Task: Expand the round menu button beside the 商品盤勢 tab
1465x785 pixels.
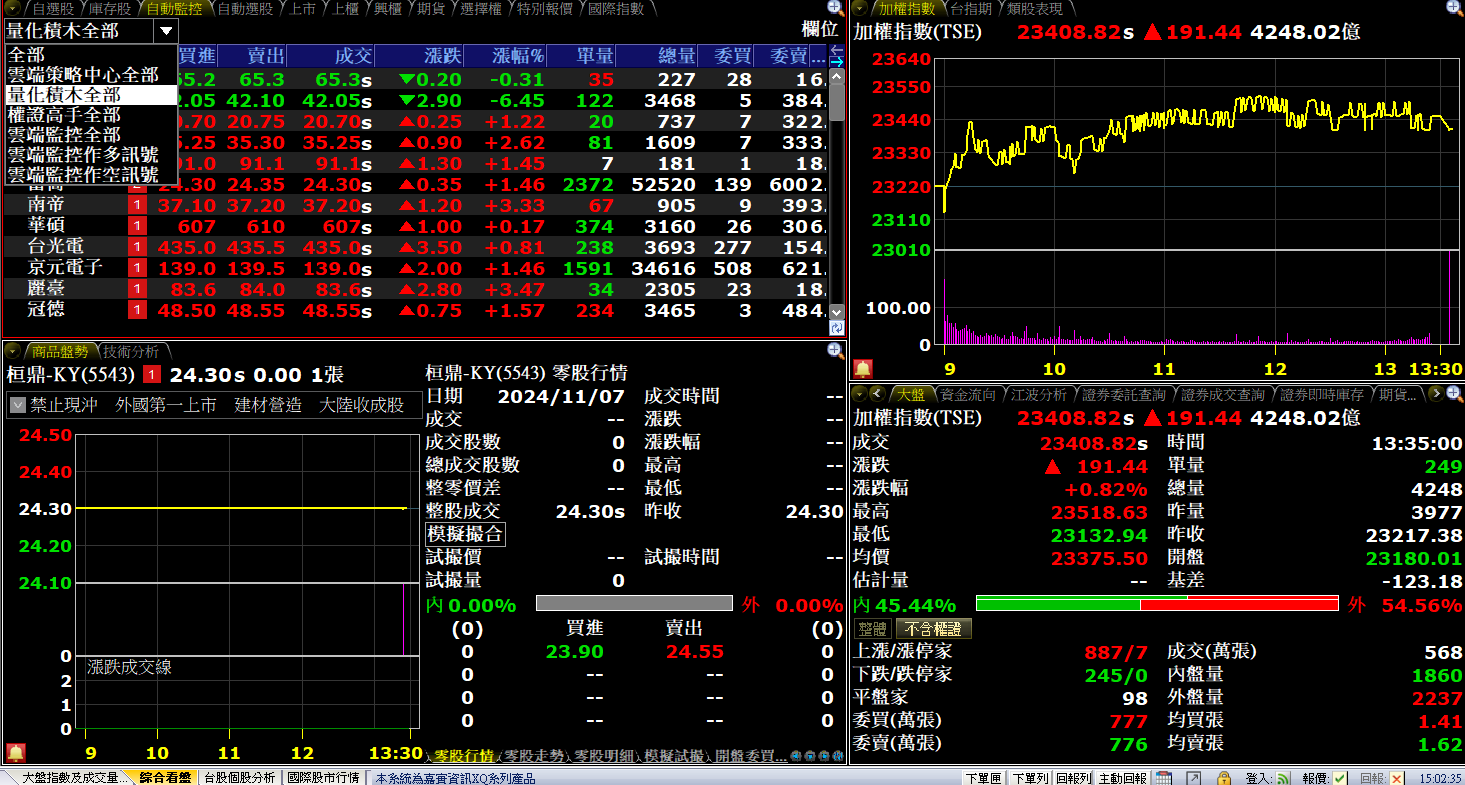Action: 12,351
